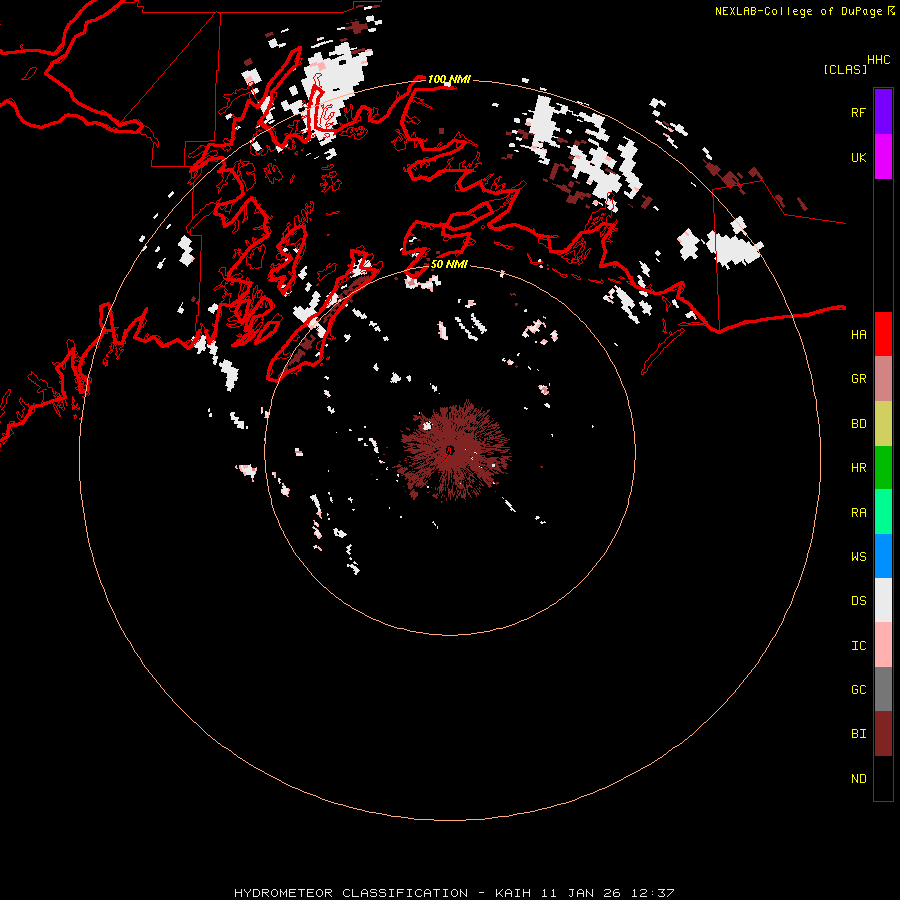
Task: Click the DS legend label
Action: click(x=858, y=600)
